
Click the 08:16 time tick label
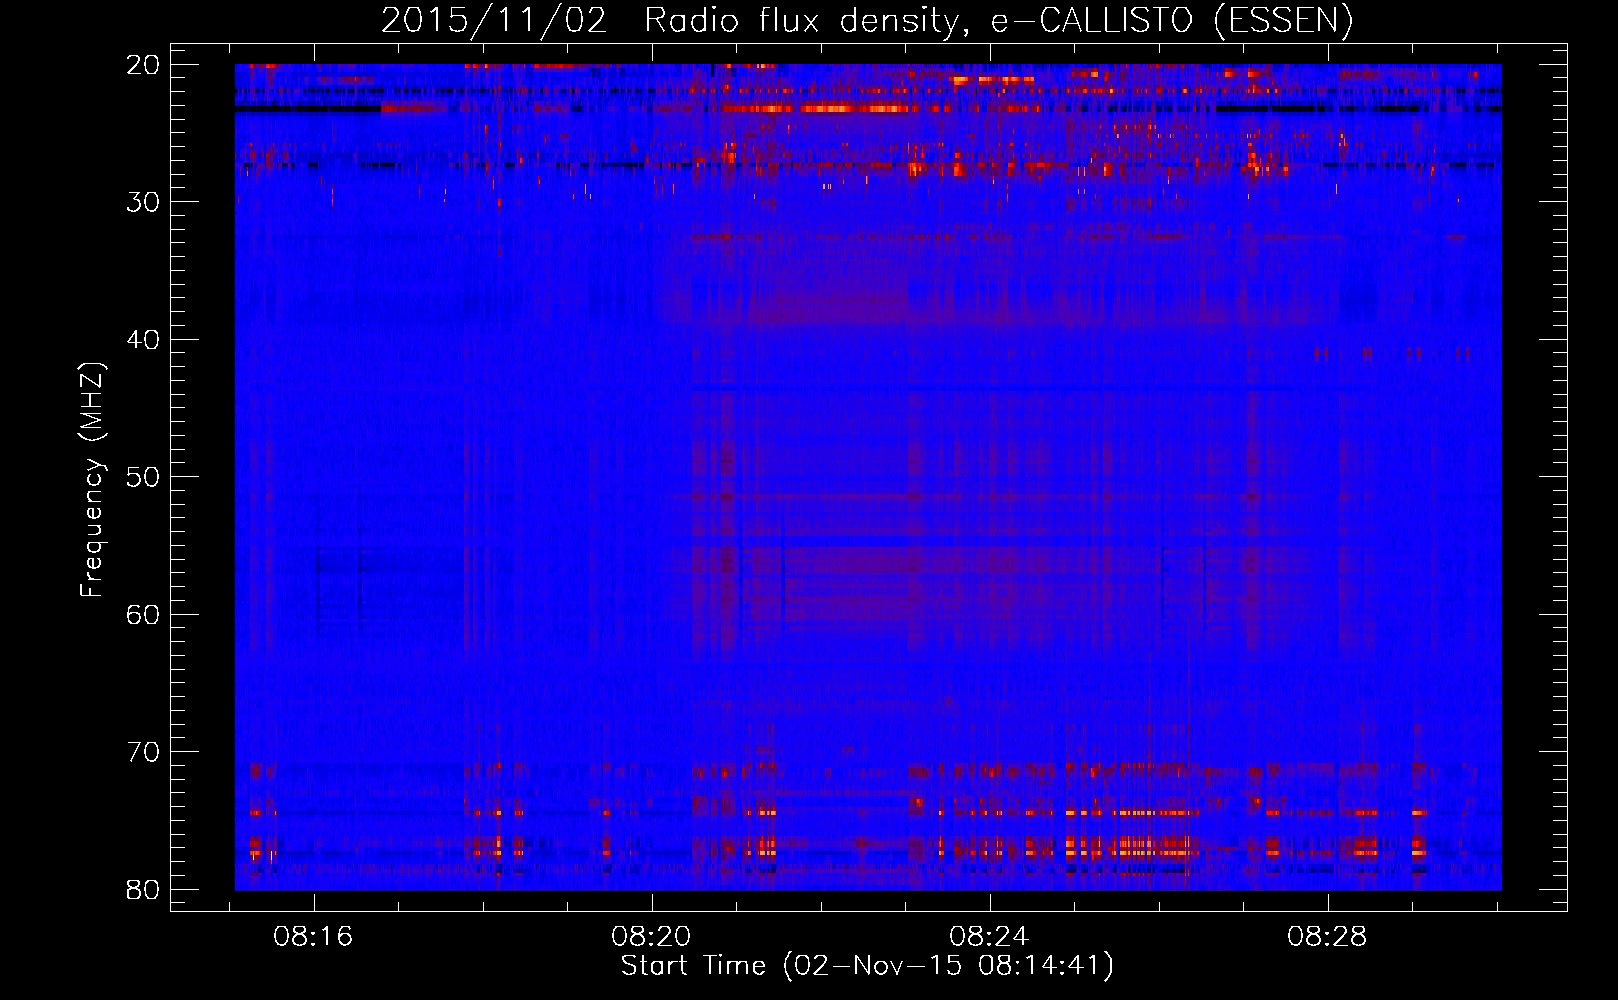click(x=314, y=937)
